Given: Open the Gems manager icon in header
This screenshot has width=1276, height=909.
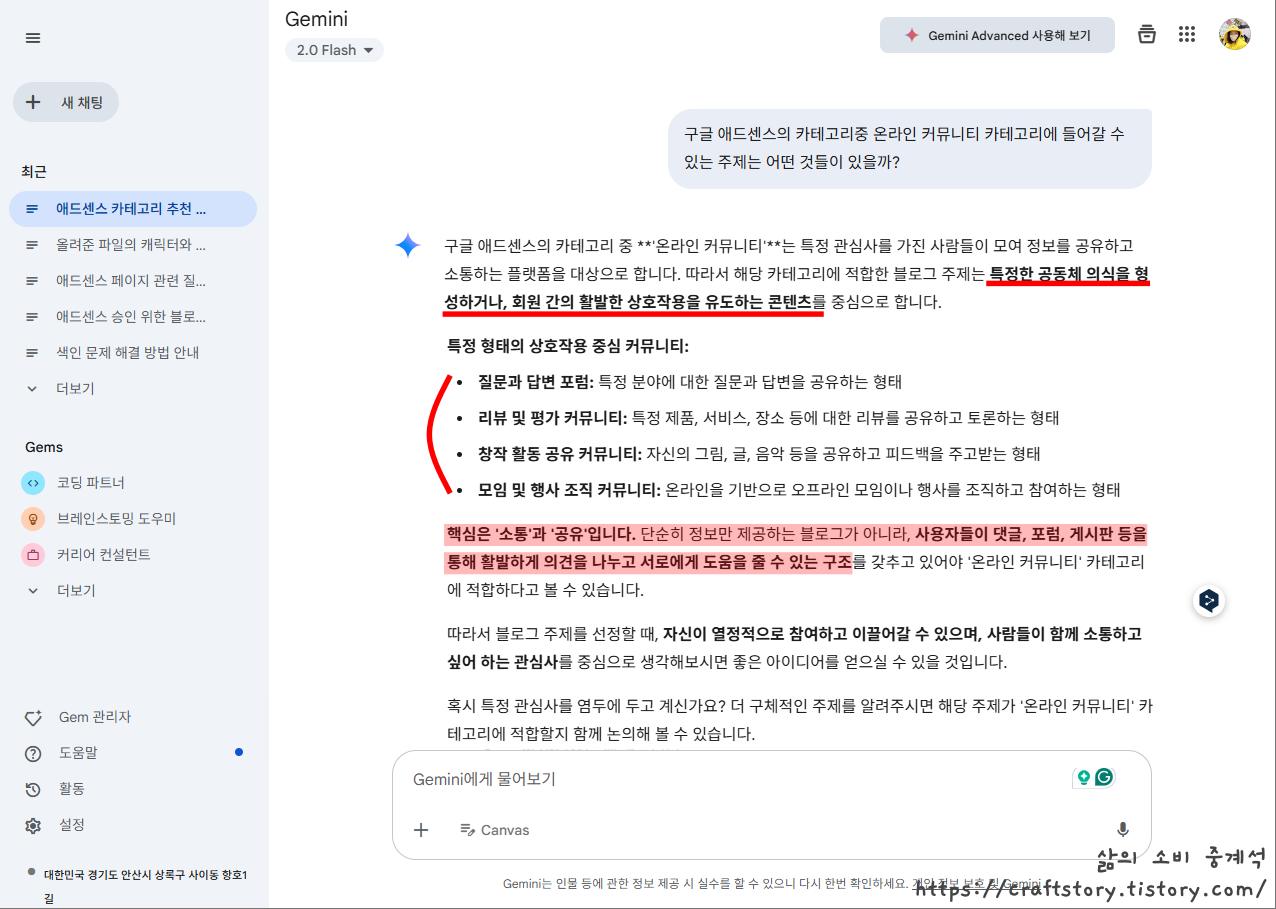Looking at the screenshot, I should (1147, 34).
